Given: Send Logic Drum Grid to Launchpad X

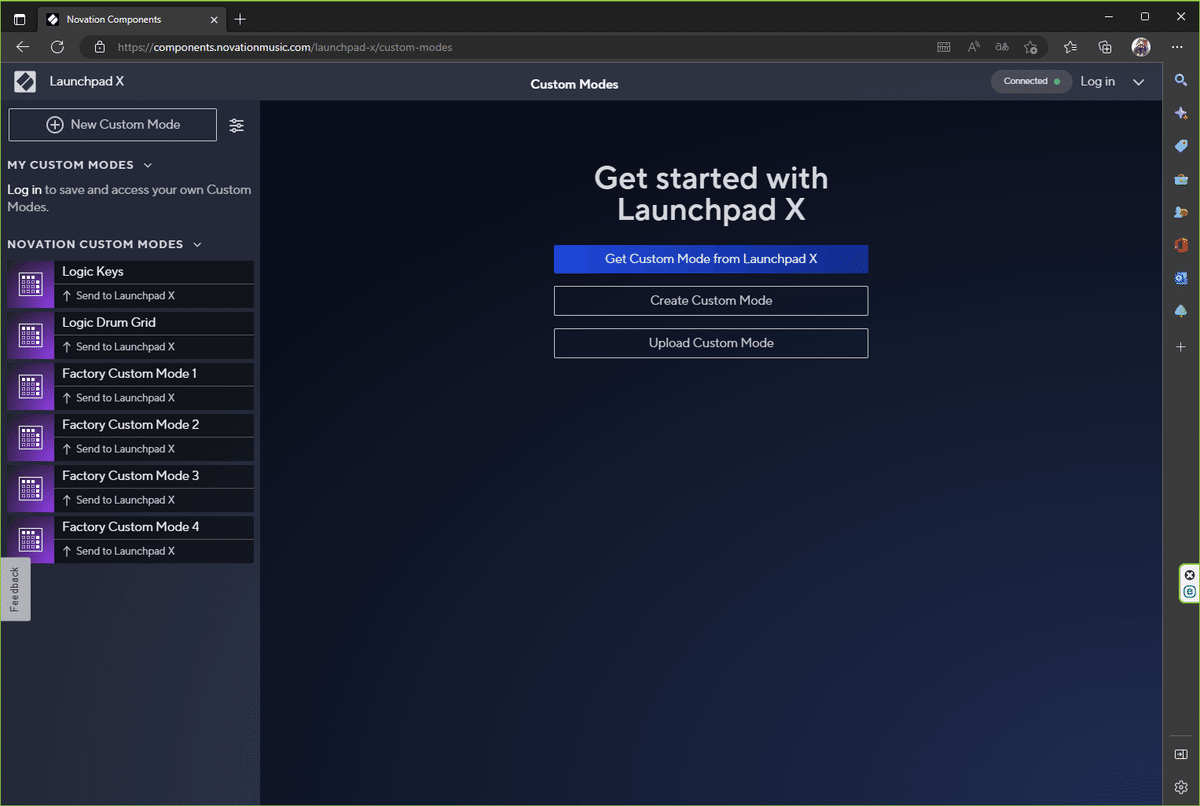Looking at the screenshot, I should coord(153,347).
